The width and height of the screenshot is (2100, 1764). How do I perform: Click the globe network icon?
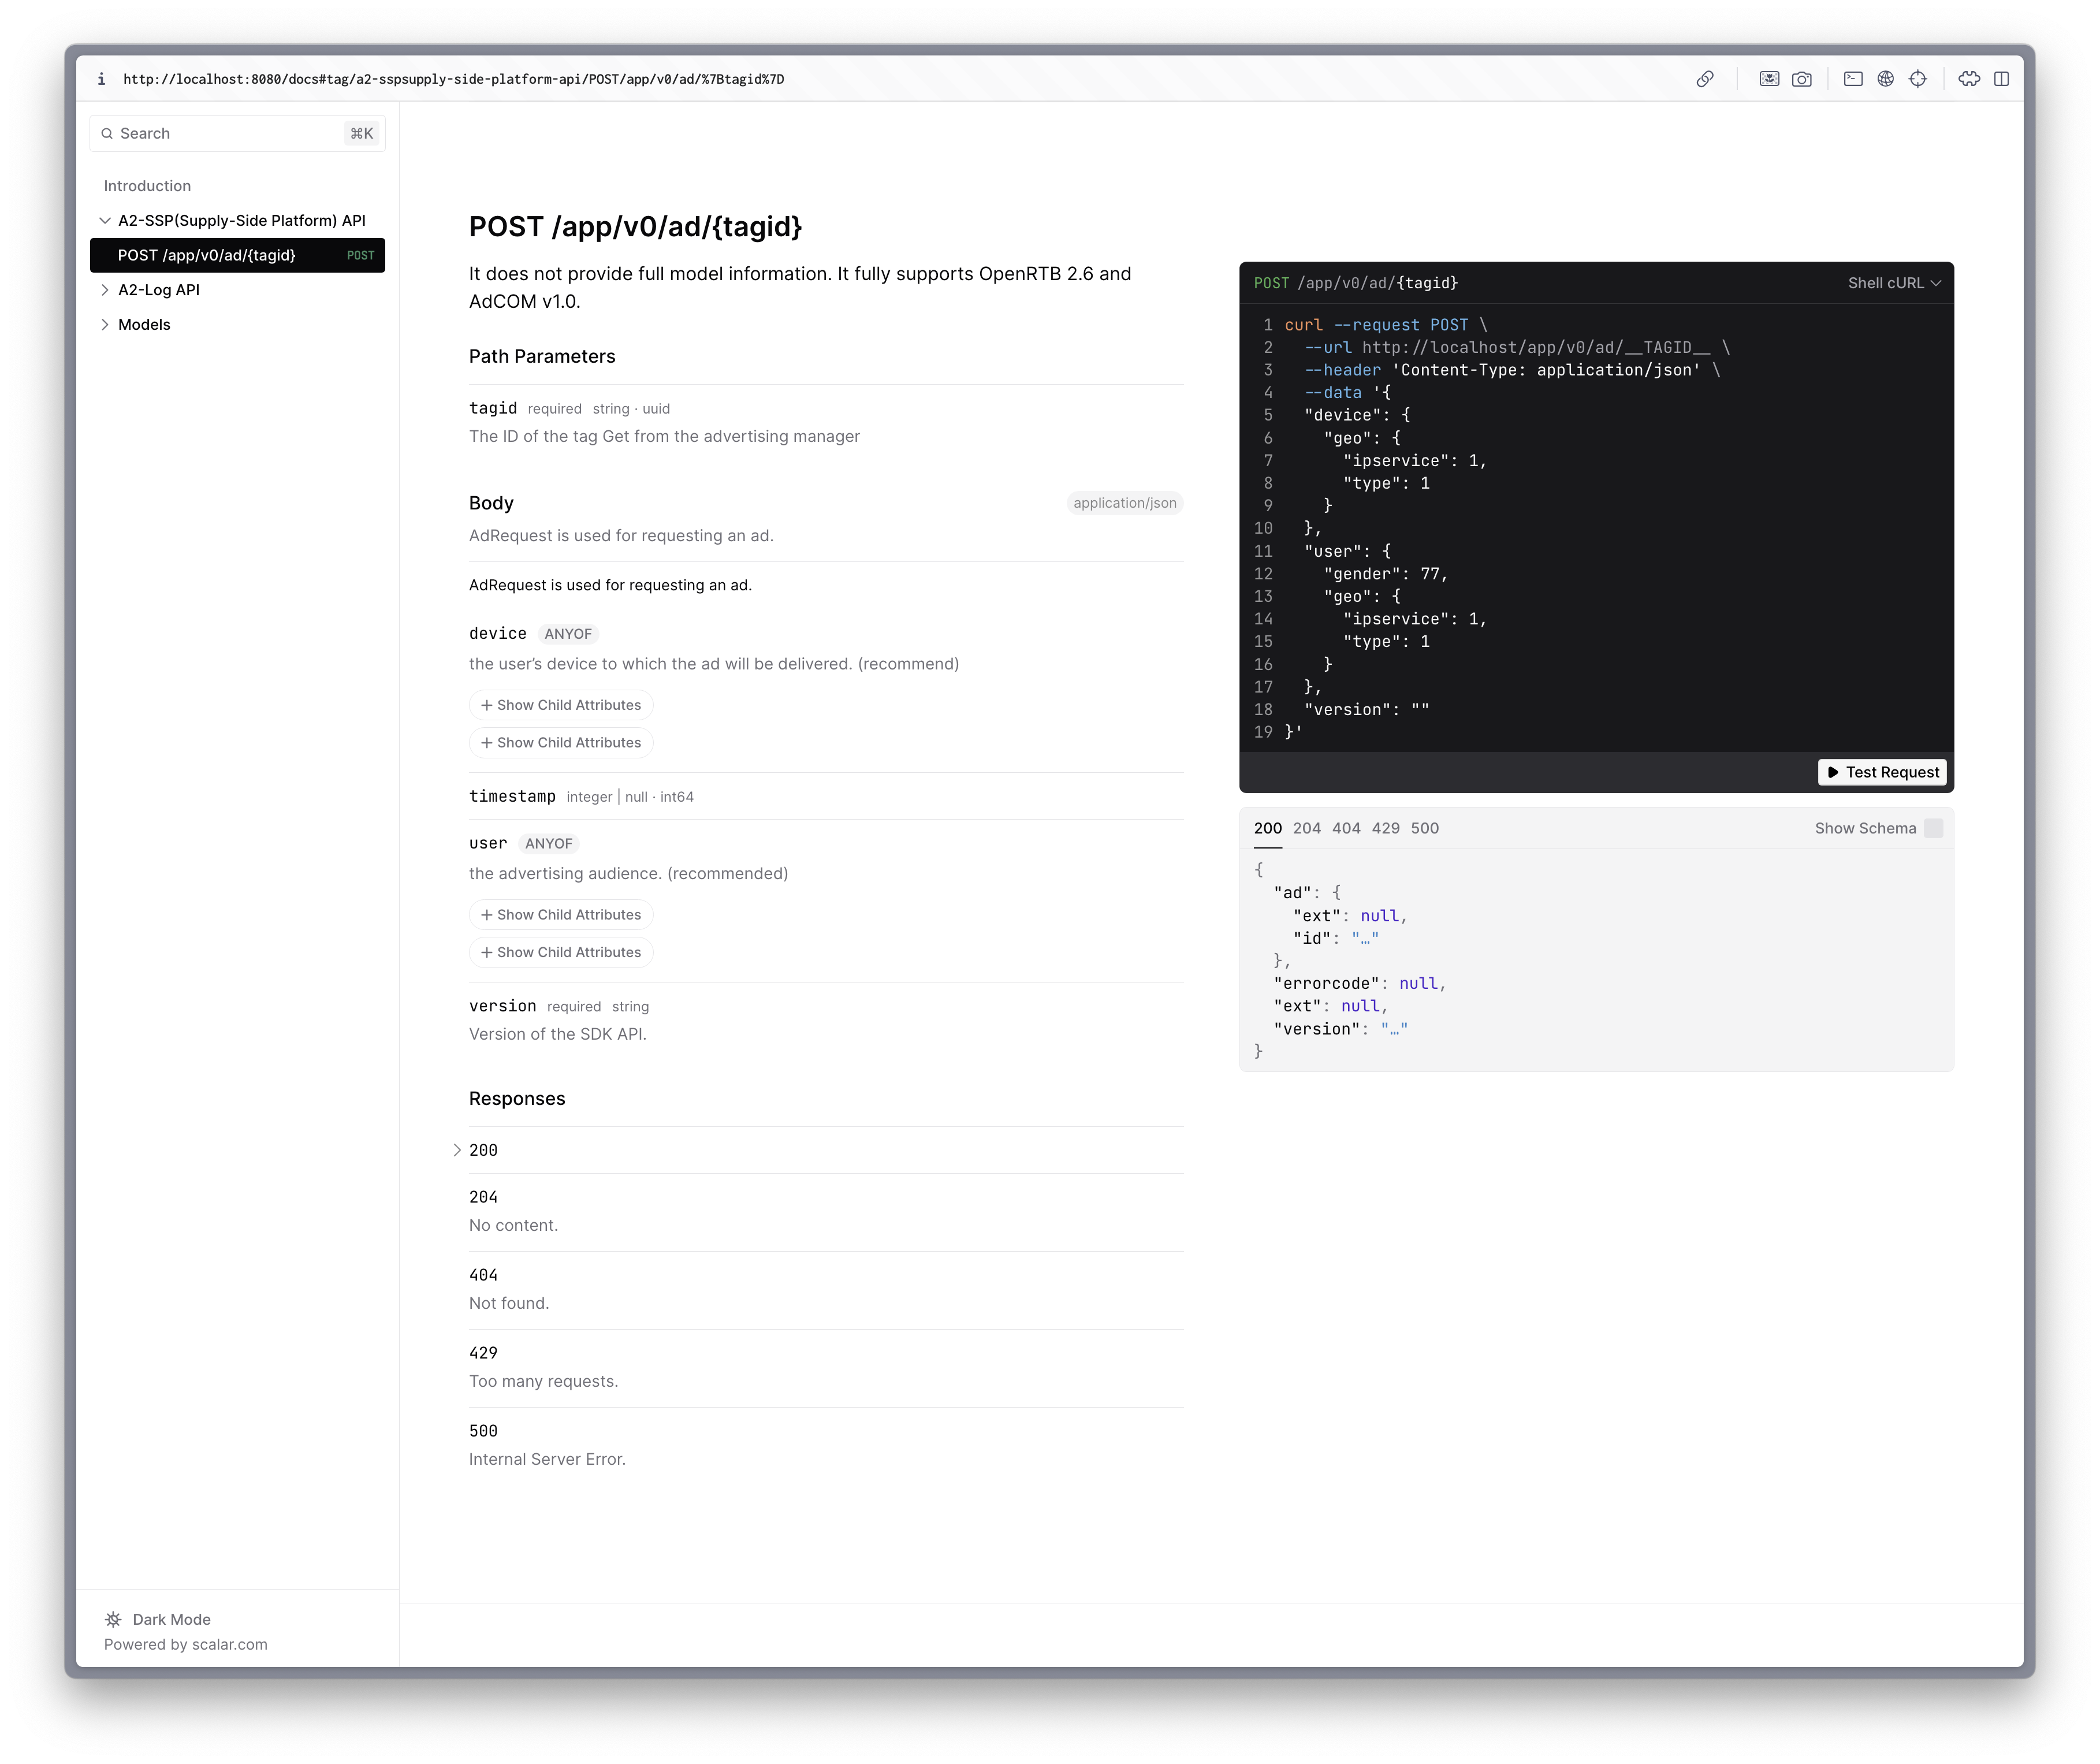tap(1885, 79)
